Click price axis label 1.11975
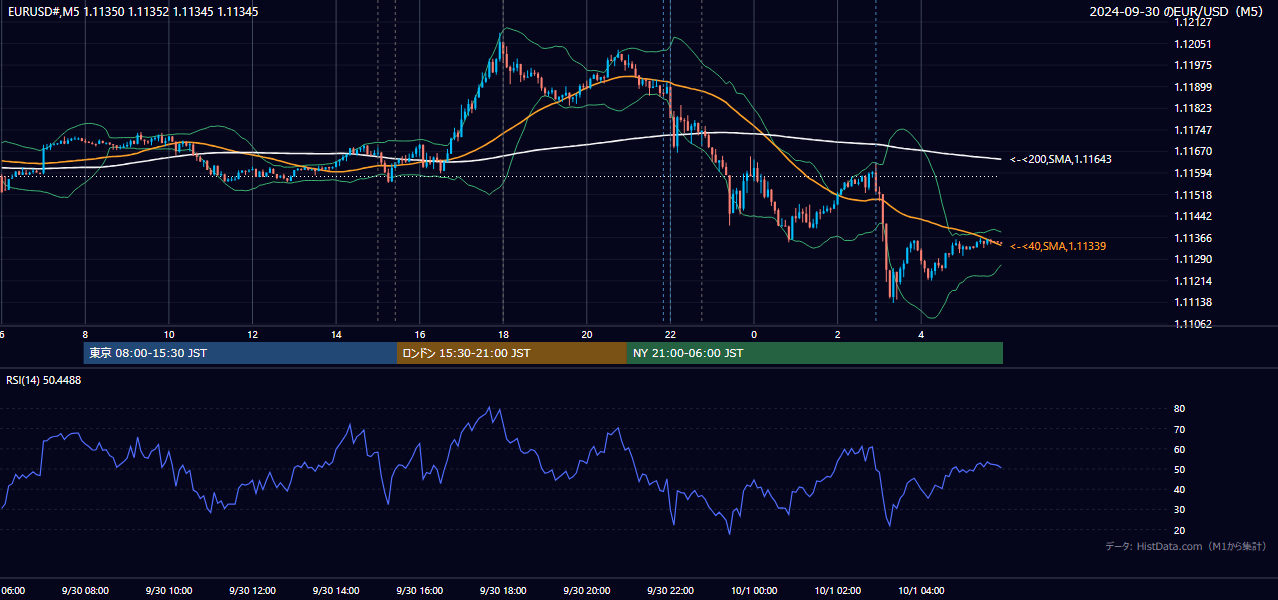This screenshot has width=1278, height=600. pos(1193,65)
